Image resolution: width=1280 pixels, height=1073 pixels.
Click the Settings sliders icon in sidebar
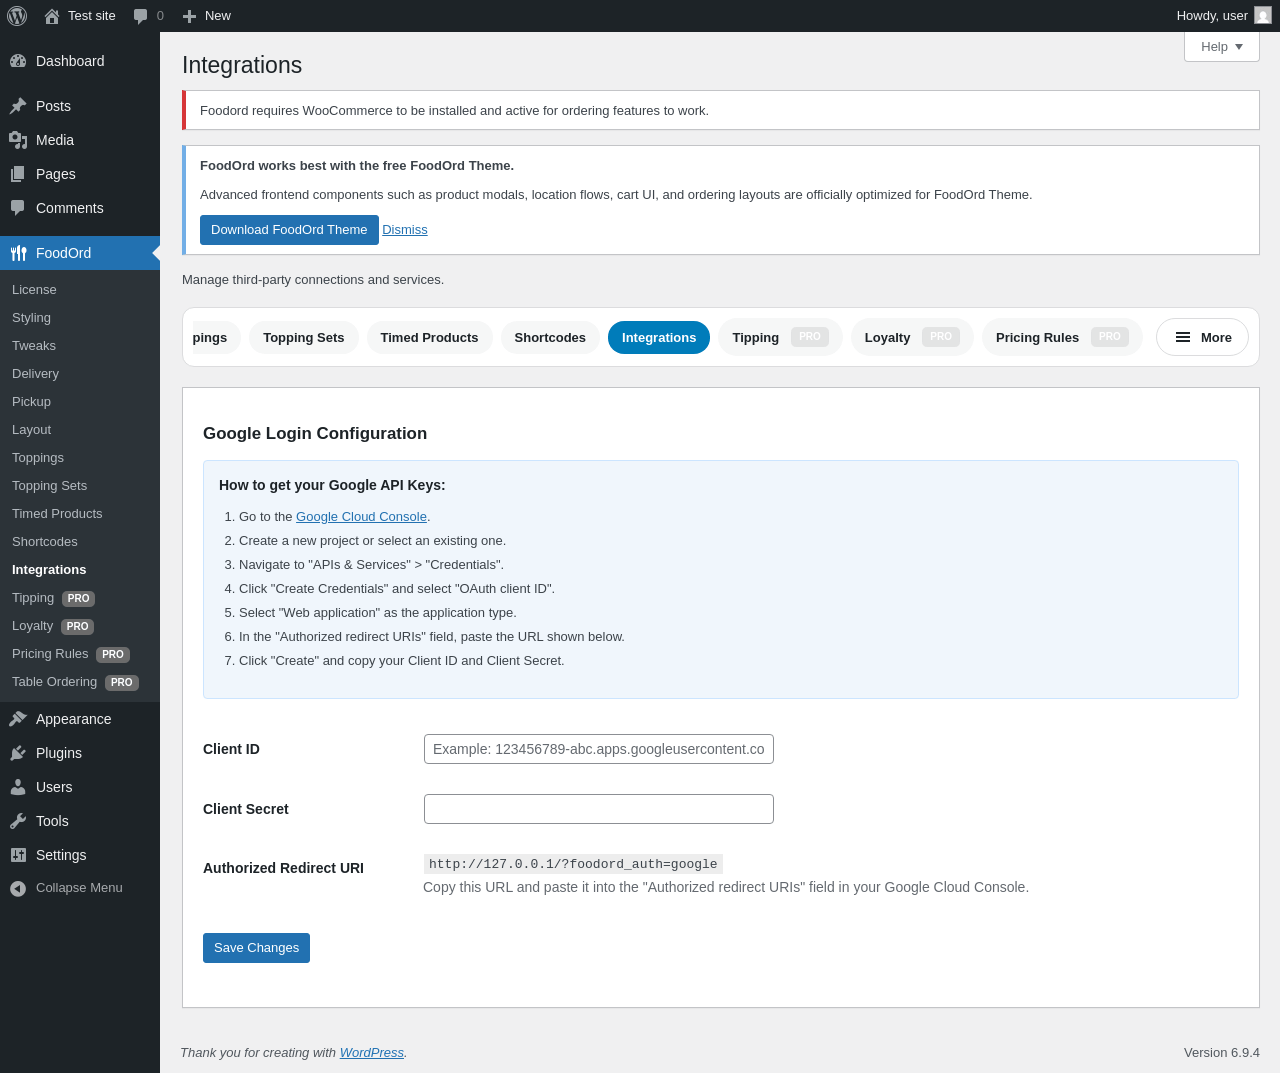click(x=18, y=855)
